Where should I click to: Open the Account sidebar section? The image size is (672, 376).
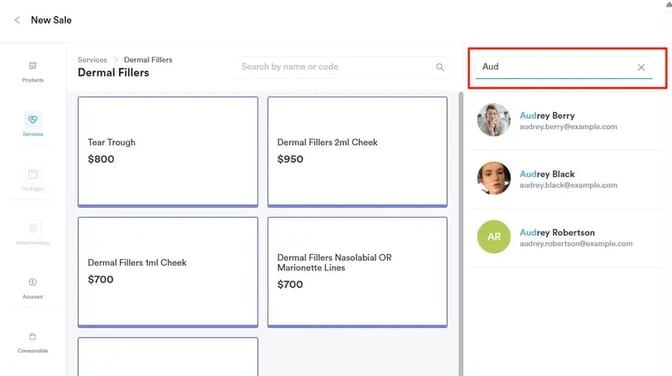coord(33,288)
